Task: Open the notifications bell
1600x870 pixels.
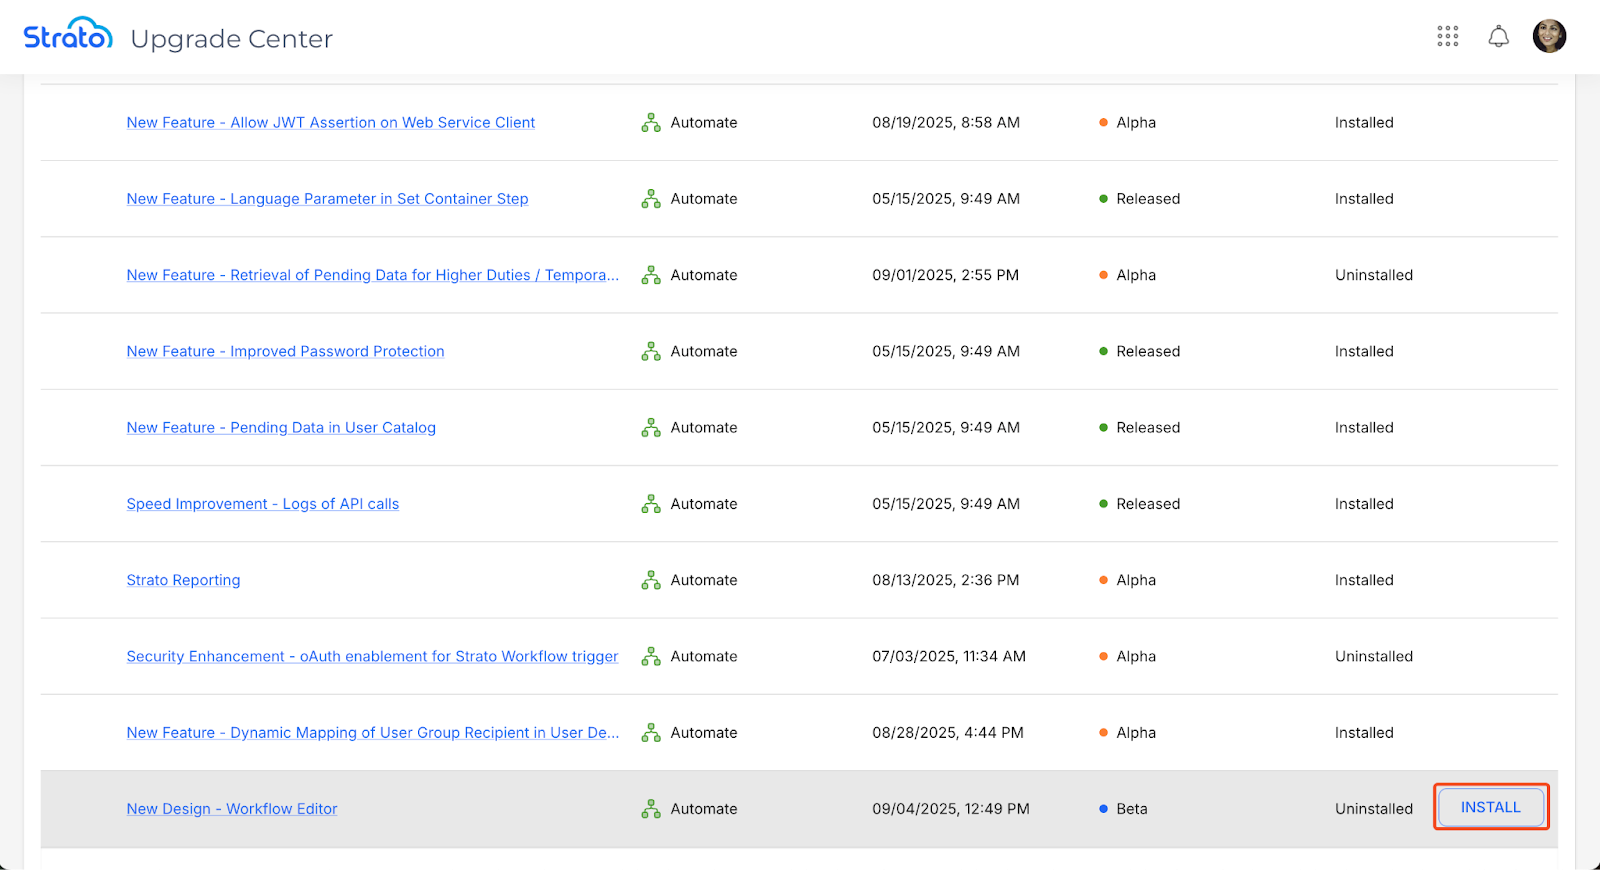Action: pos(1498,37)
